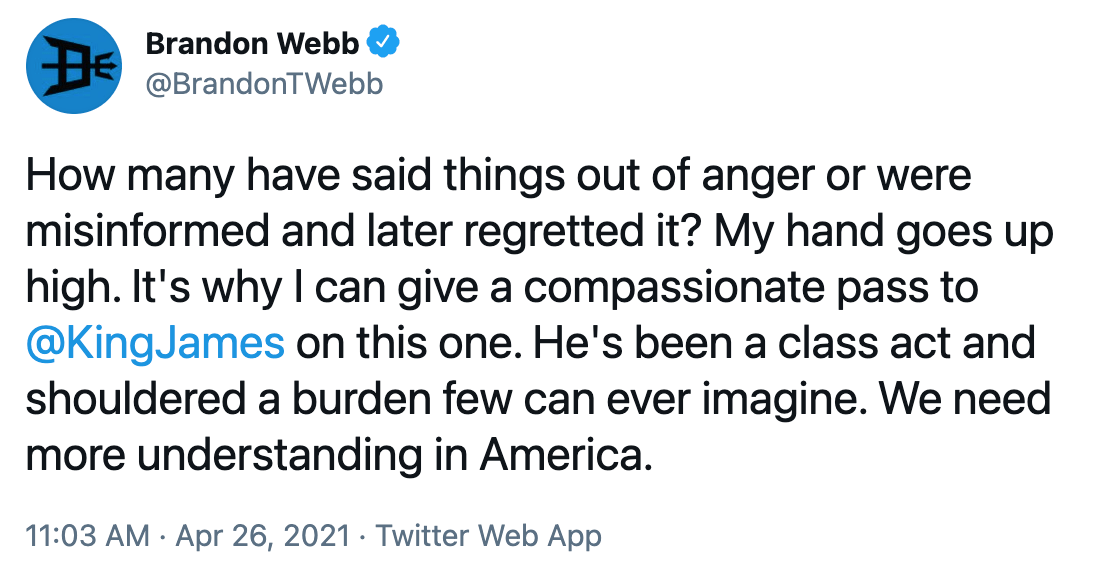This screenshot has width=1100, height=582.
Task: Visit the @BrandonTWebb handle
Action: tap(264, 85)
